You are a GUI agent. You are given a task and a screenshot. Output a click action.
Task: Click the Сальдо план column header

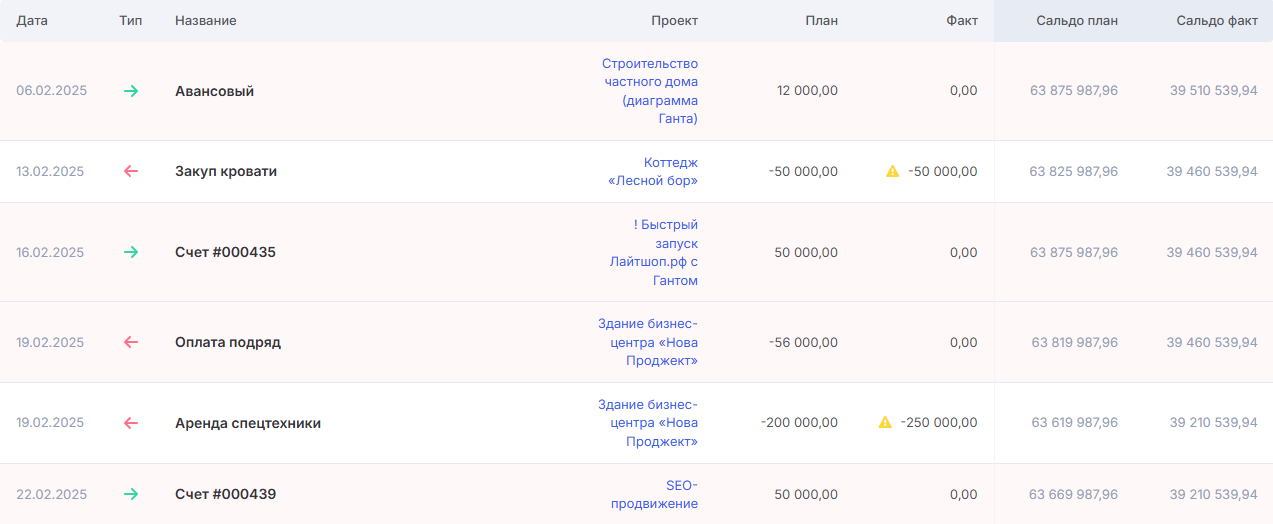click(x=1077, y=20)
